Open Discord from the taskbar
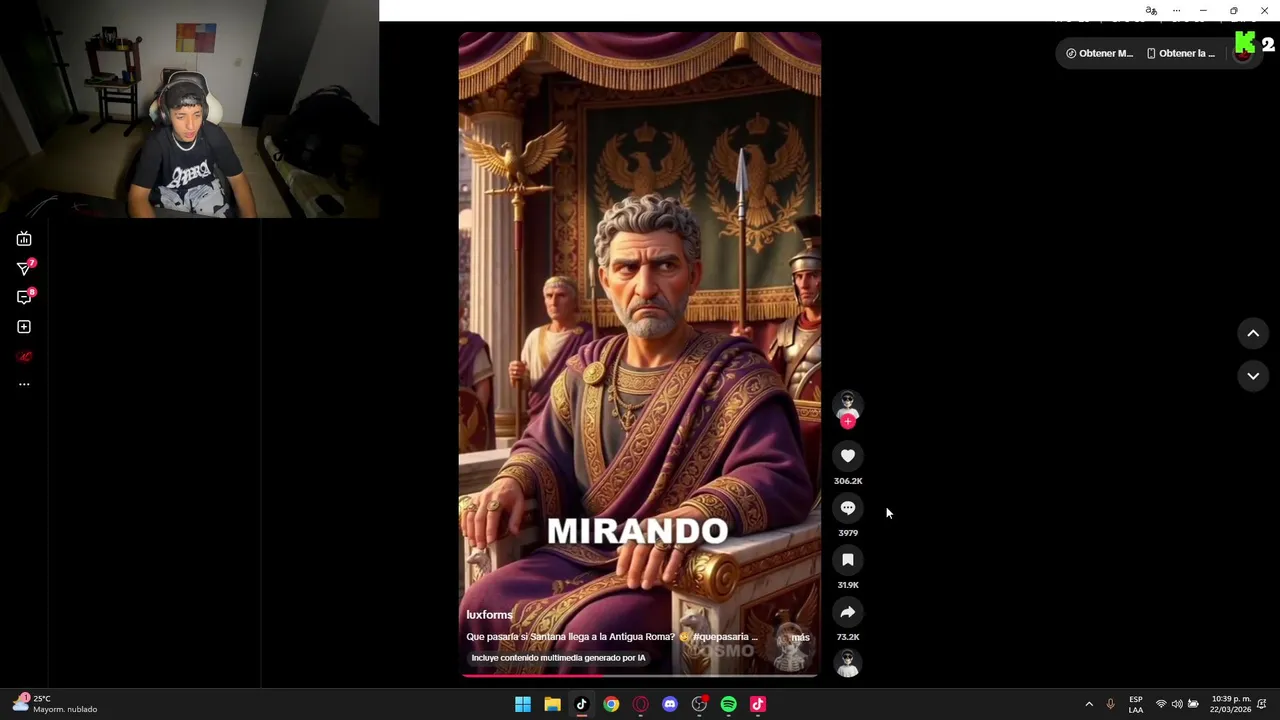1280x720 pixels. click(x=670, y=704)
